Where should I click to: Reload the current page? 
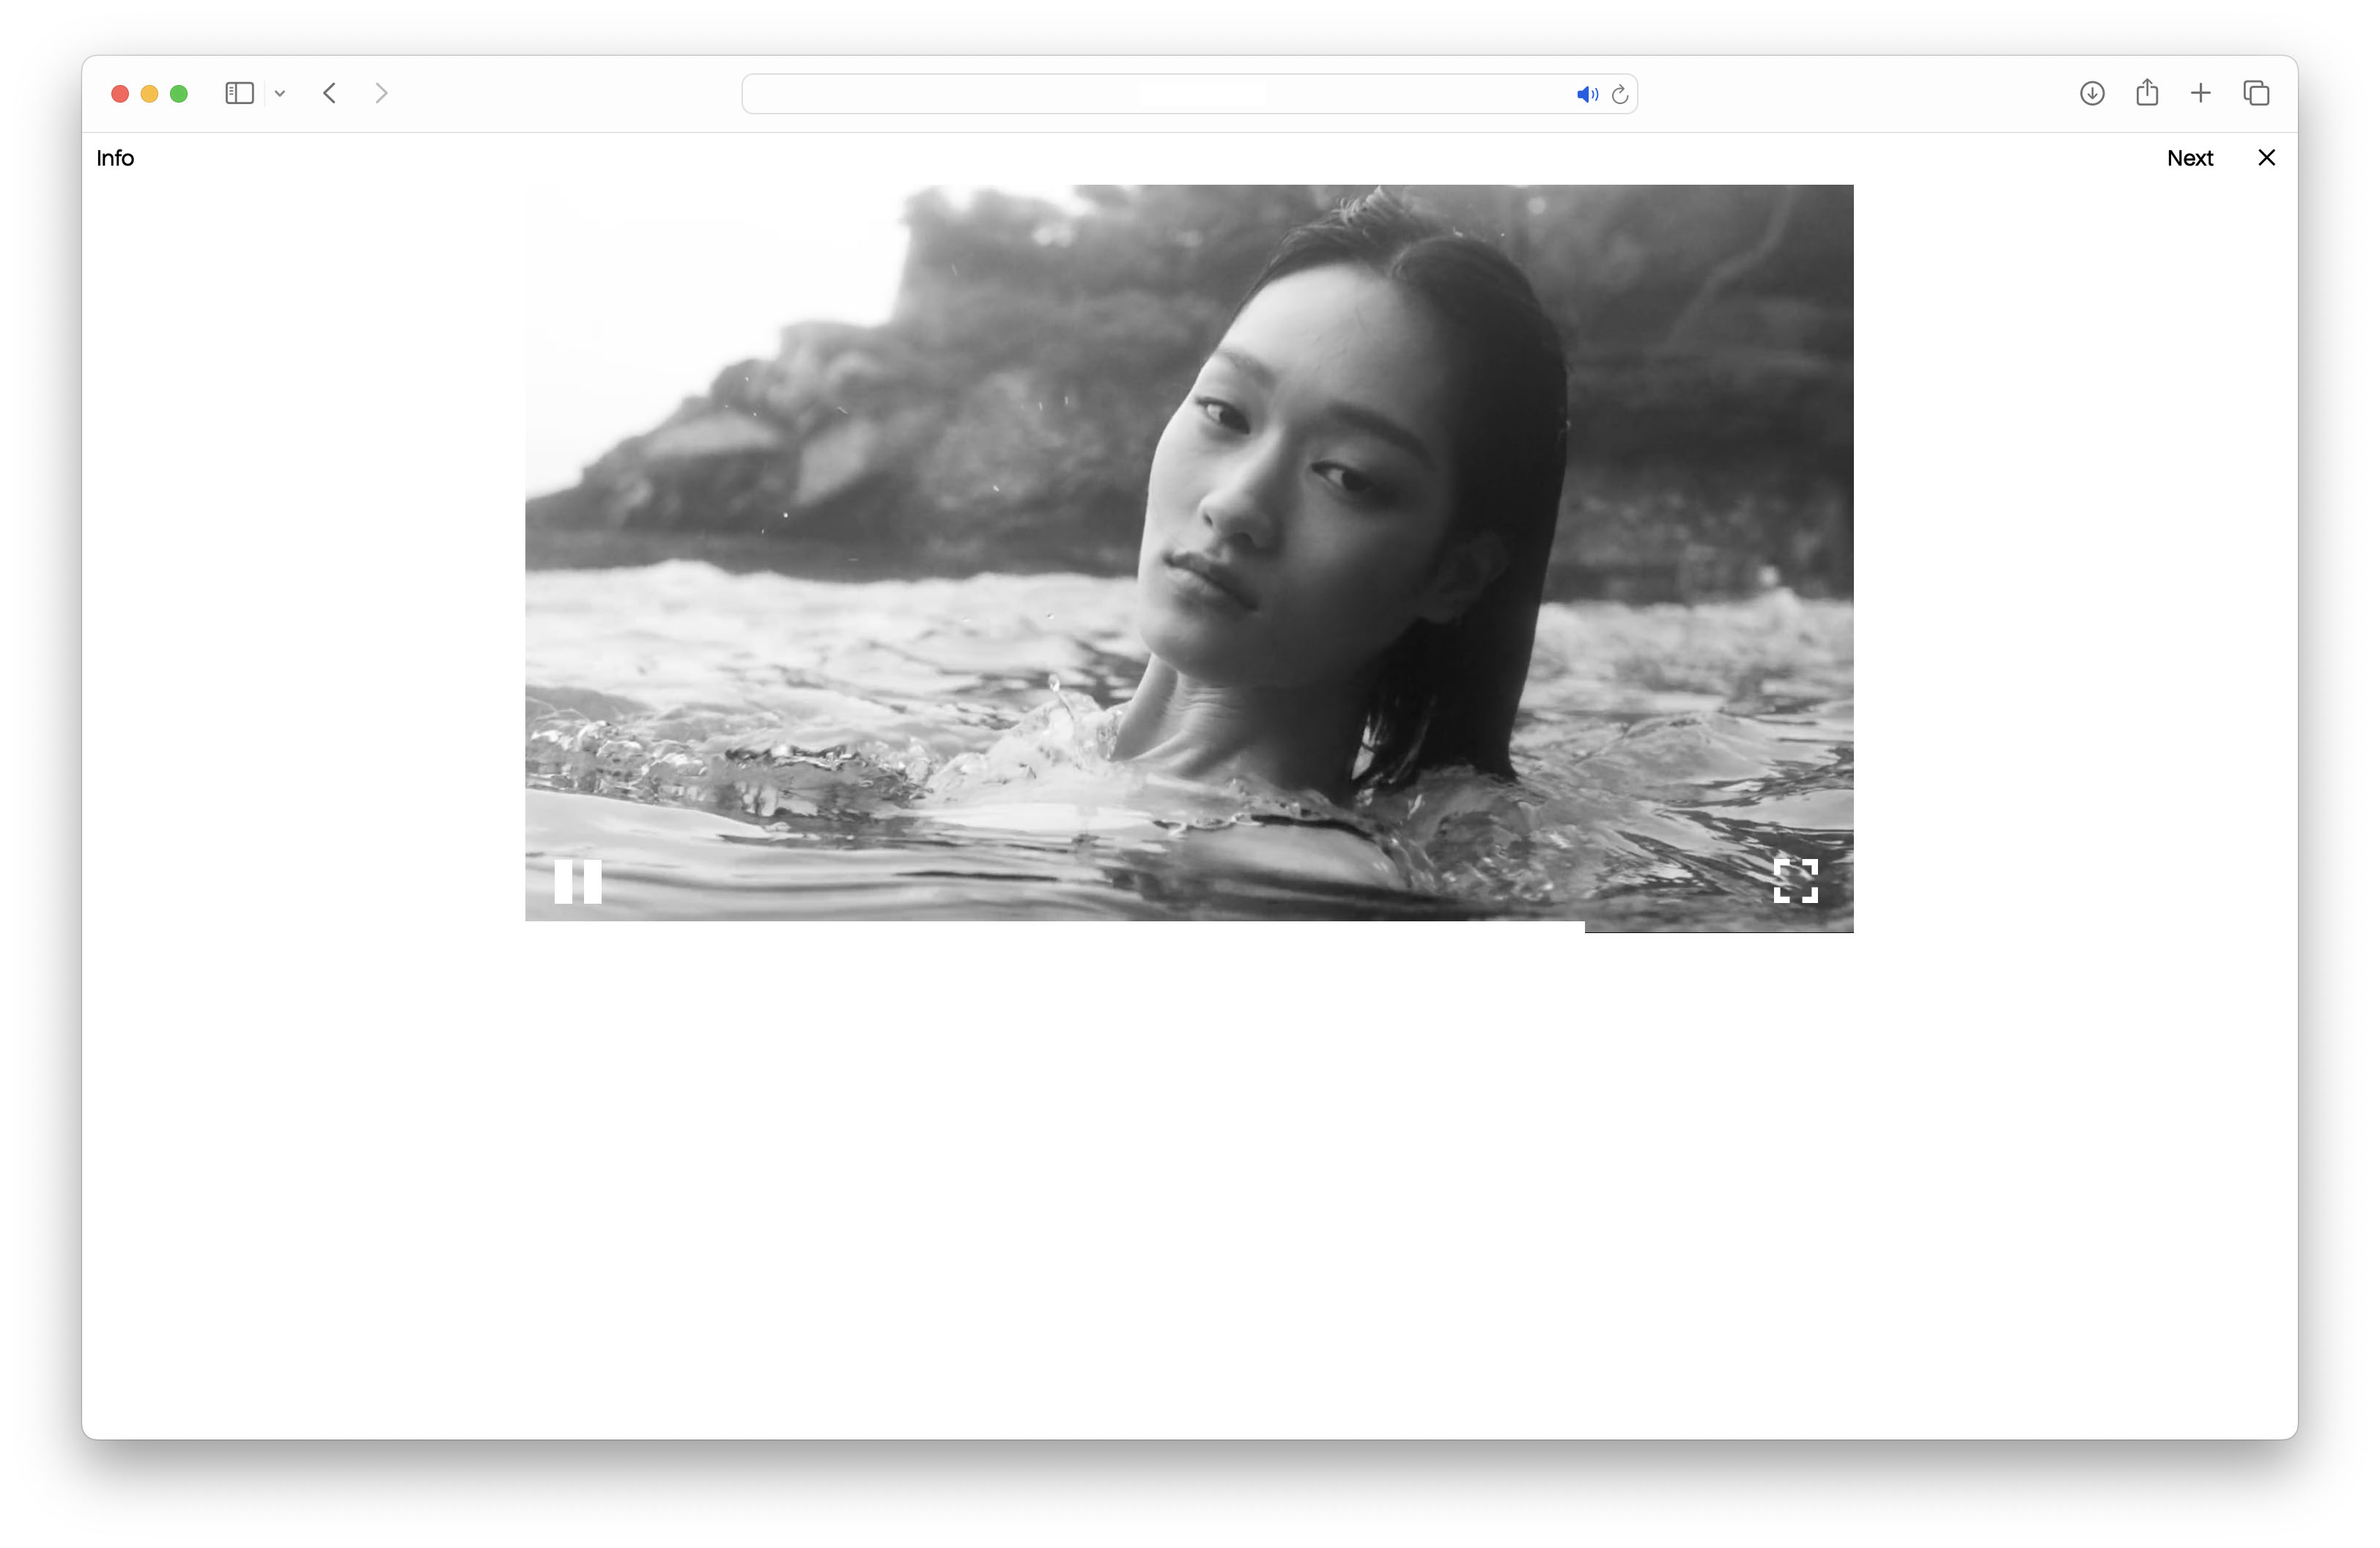coord(1620,94)
